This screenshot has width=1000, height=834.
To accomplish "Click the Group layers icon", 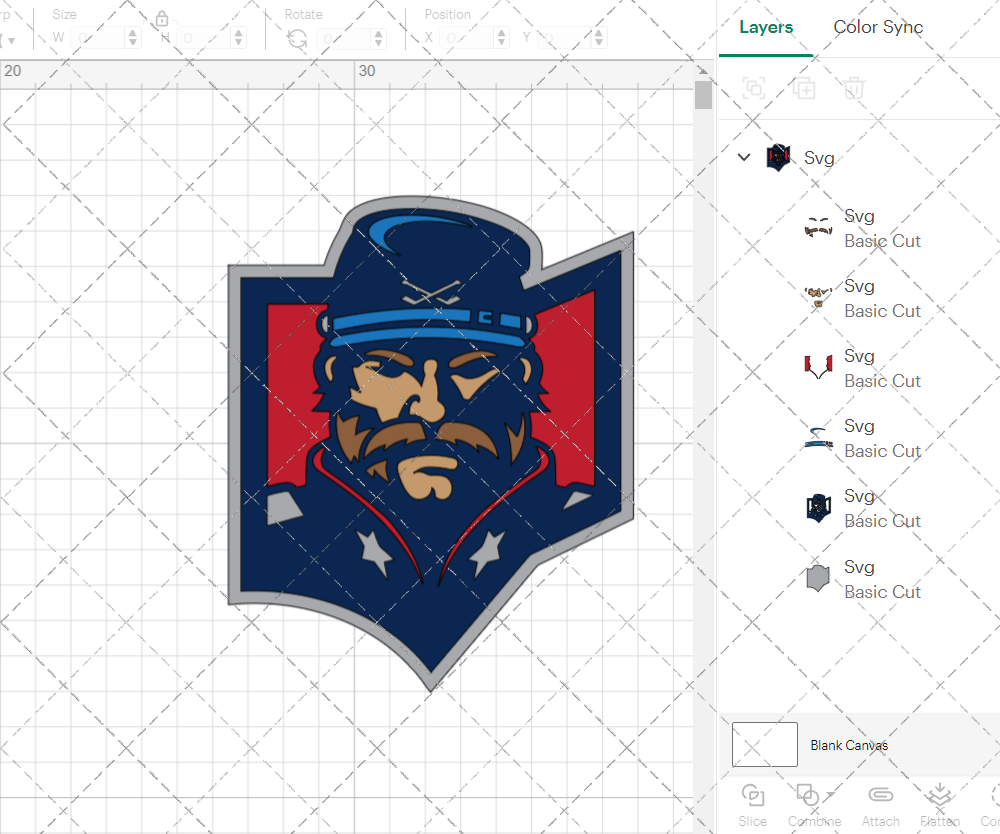I will click(x=754, y=88).
